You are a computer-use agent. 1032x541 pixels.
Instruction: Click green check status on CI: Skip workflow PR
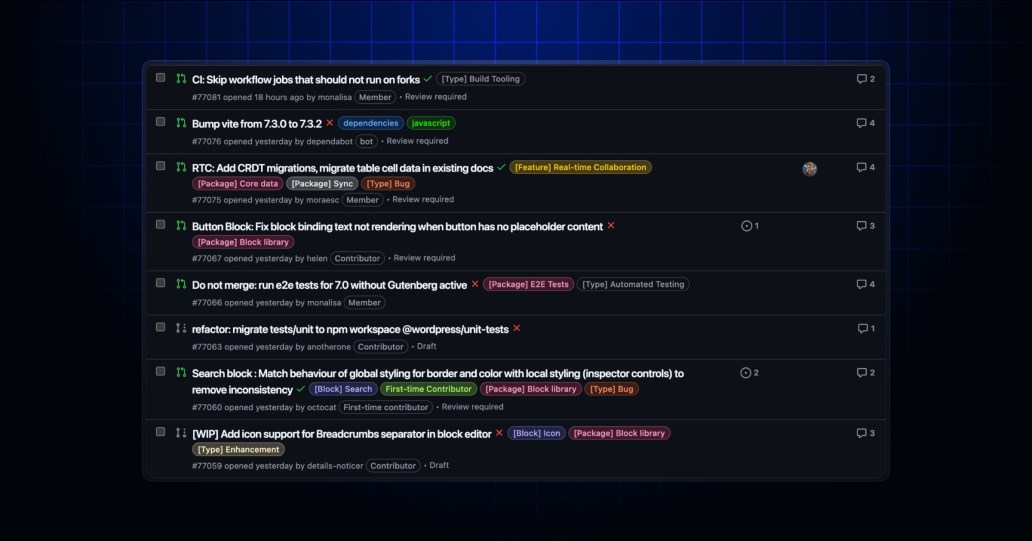coord(428,79)
